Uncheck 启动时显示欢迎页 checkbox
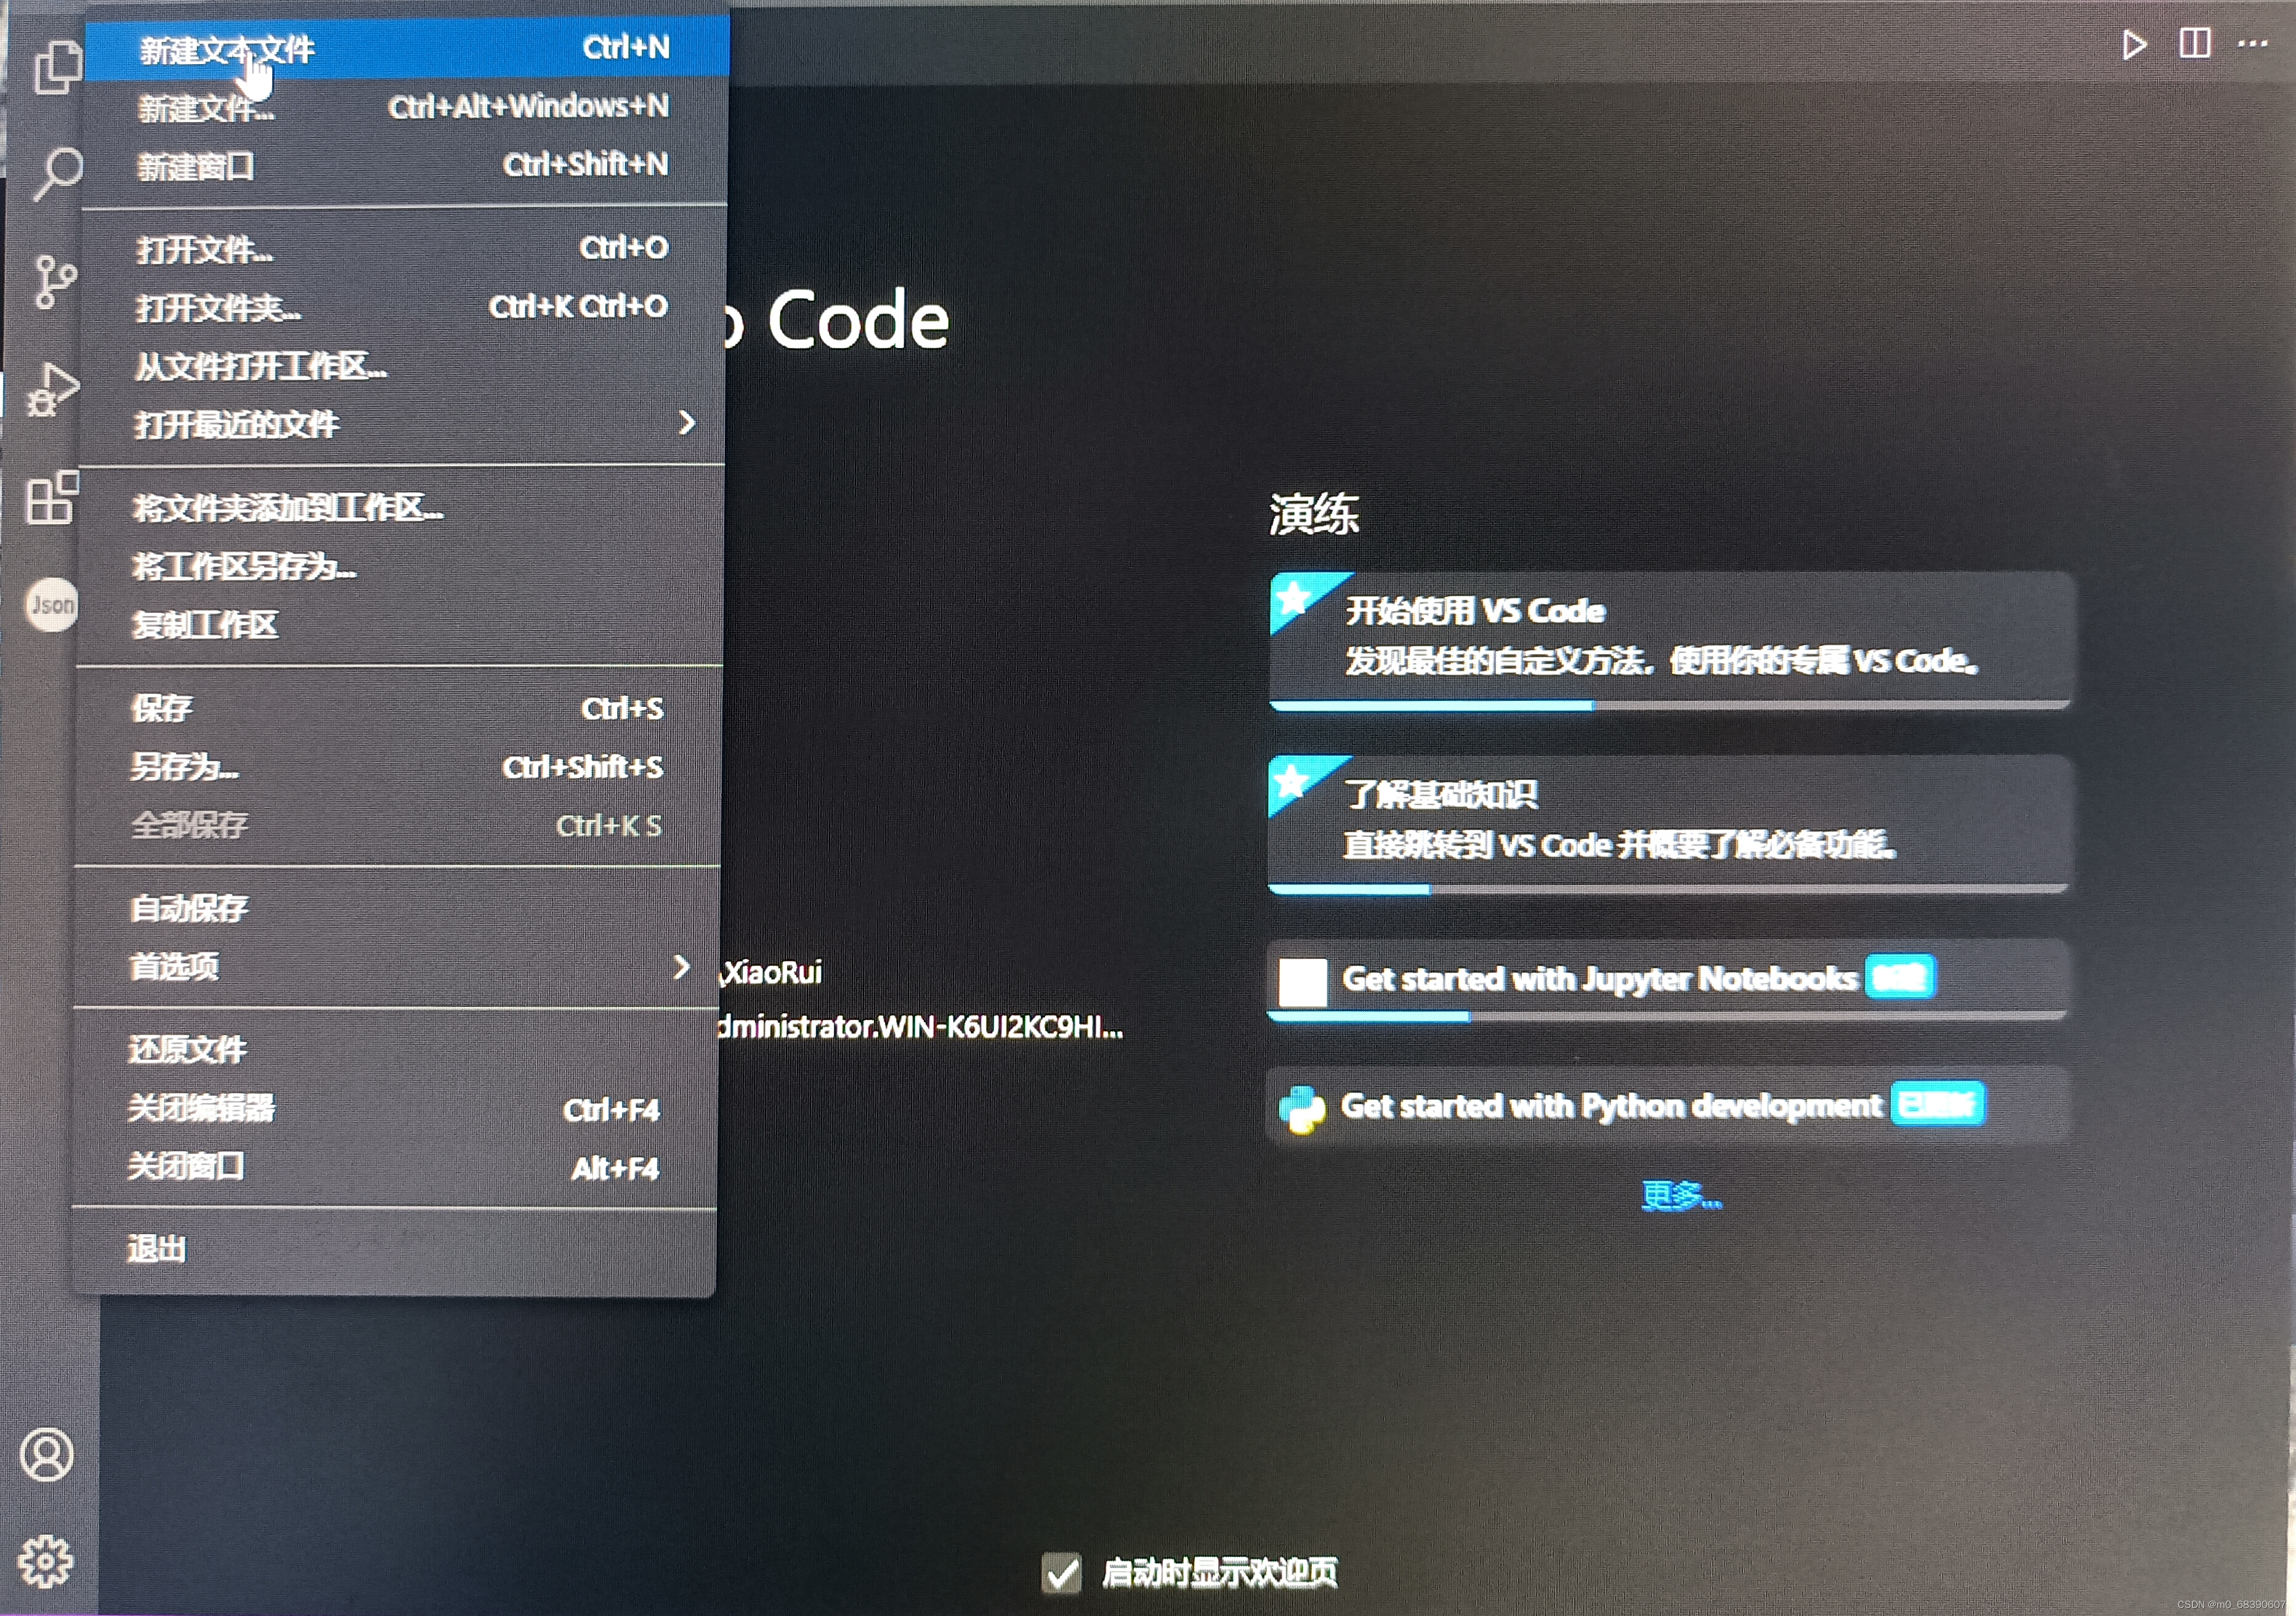 [1061, 1573]
